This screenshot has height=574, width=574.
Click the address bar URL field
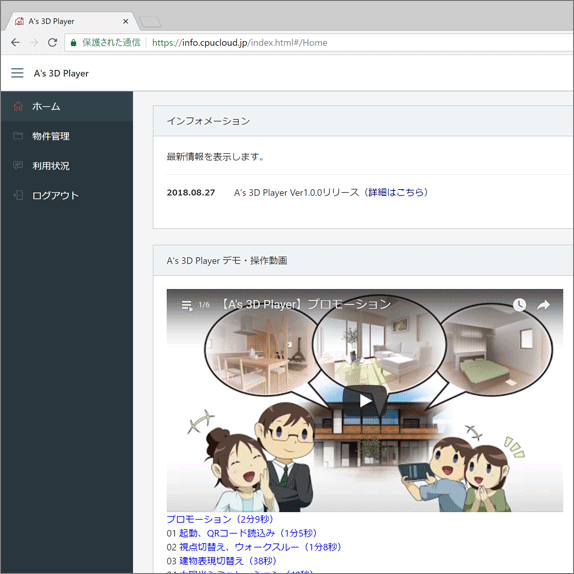[x=318, y=42]
